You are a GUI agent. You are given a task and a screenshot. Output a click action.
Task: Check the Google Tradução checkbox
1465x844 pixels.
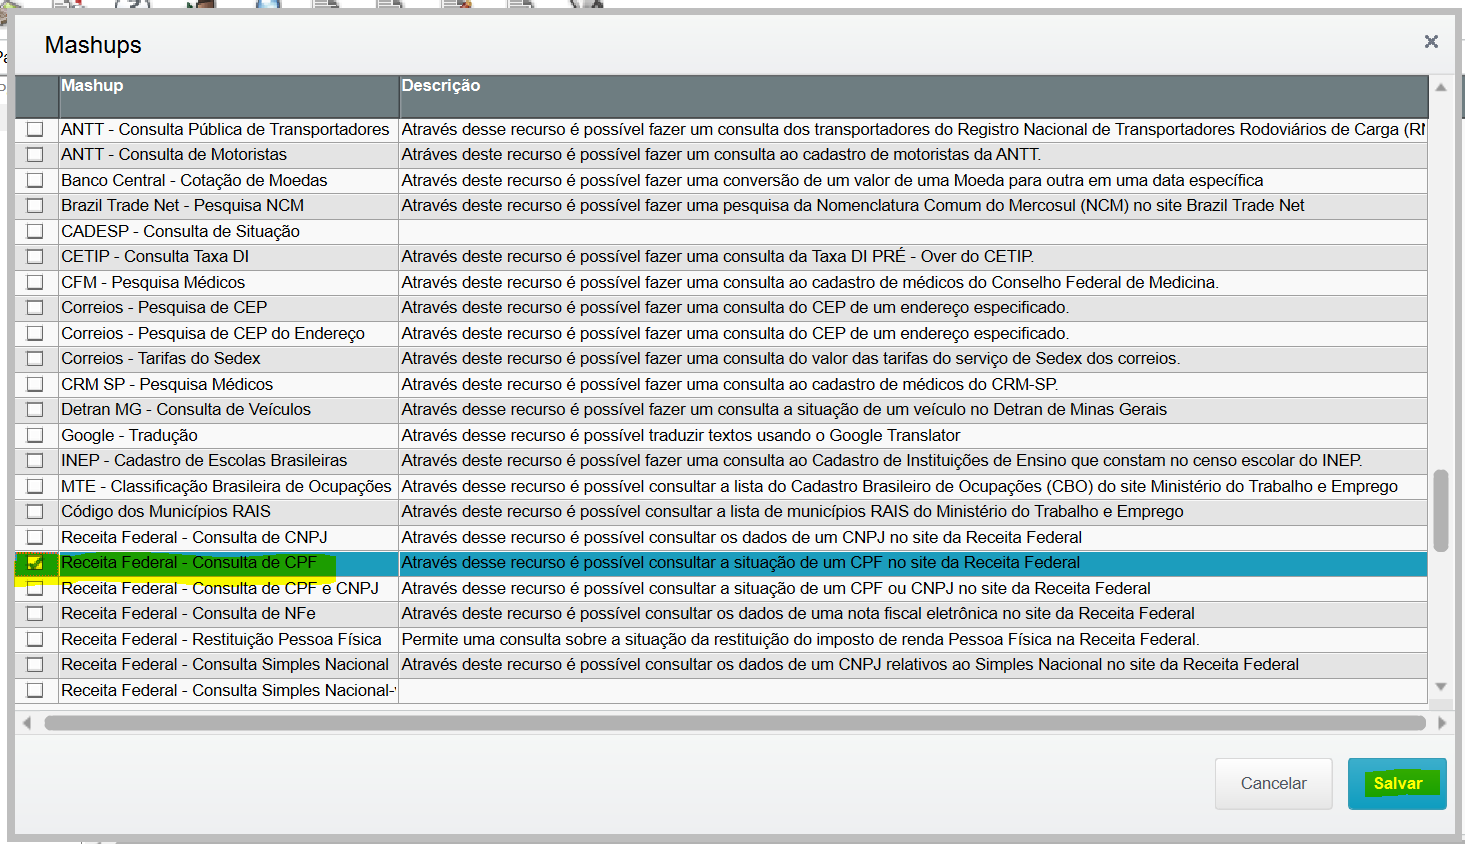coord(35,435)
